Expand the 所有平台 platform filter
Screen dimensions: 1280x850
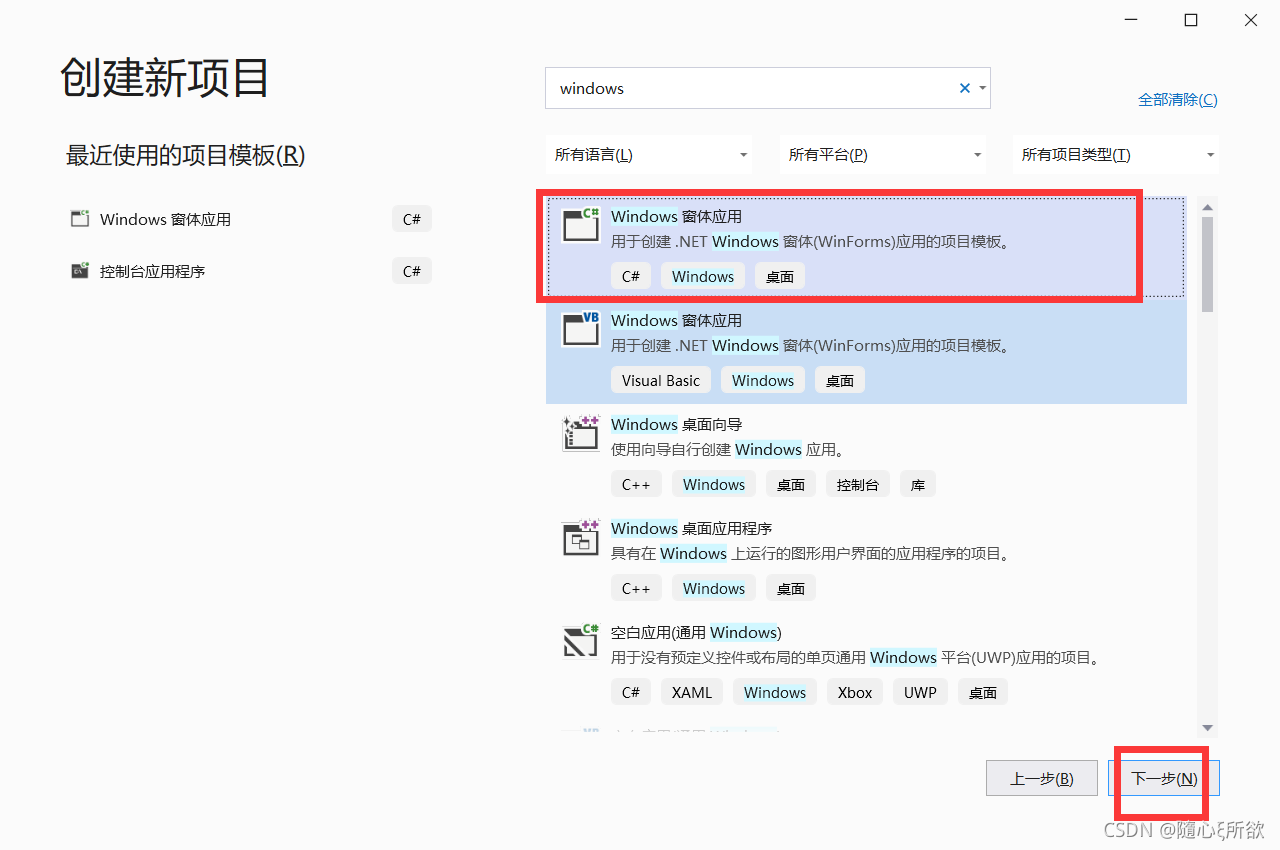883,155
